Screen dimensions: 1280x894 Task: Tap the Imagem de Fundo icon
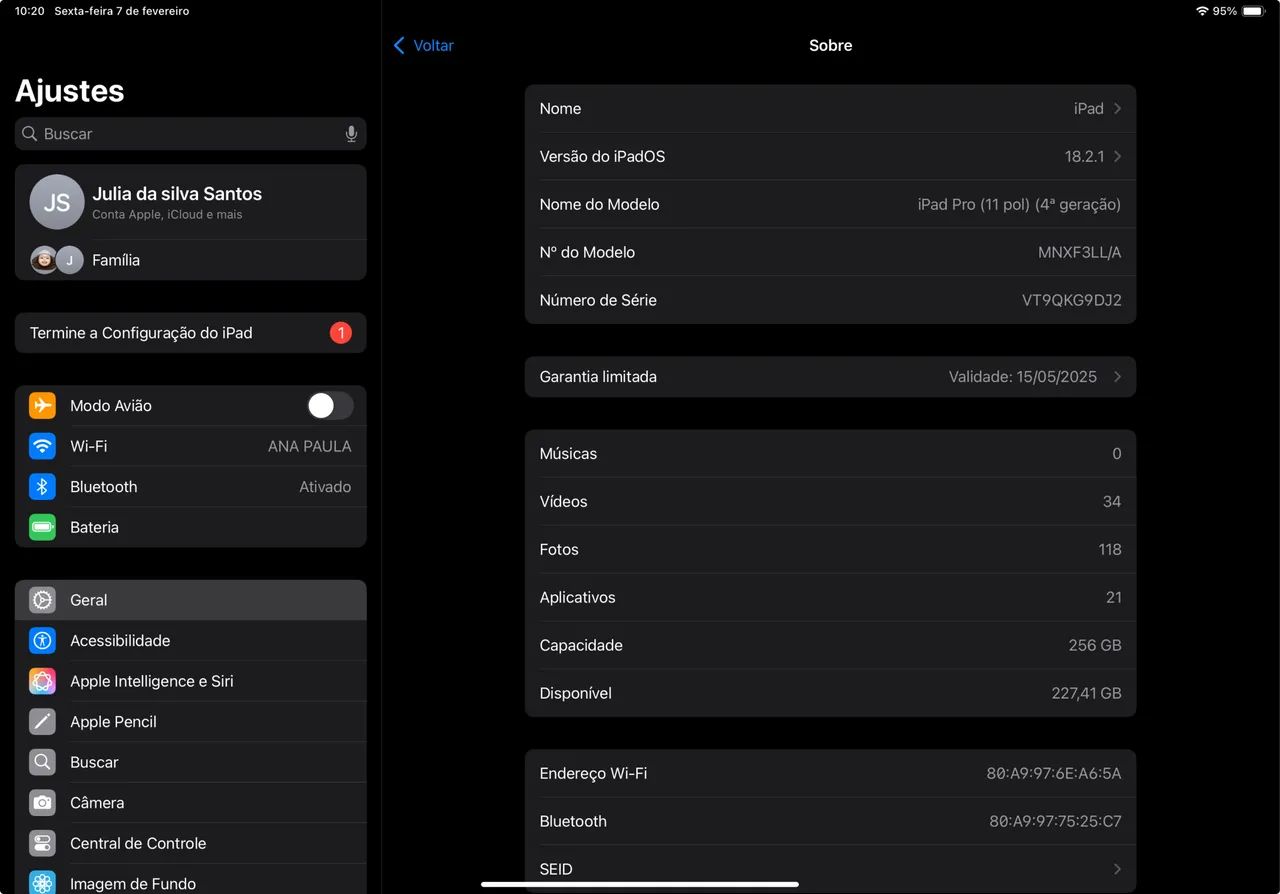tap(42, 883)
